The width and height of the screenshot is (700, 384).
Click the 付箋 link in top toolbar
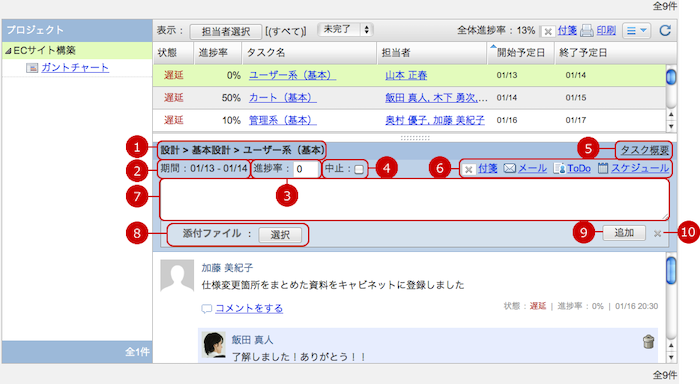567,30
